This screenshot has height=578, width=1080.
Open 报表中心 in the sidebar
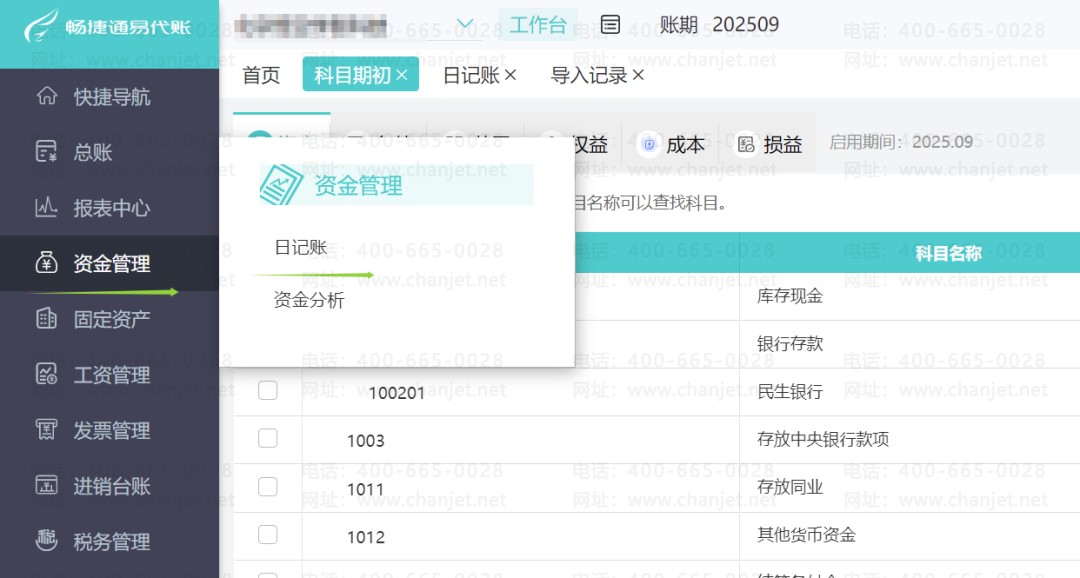112,207
